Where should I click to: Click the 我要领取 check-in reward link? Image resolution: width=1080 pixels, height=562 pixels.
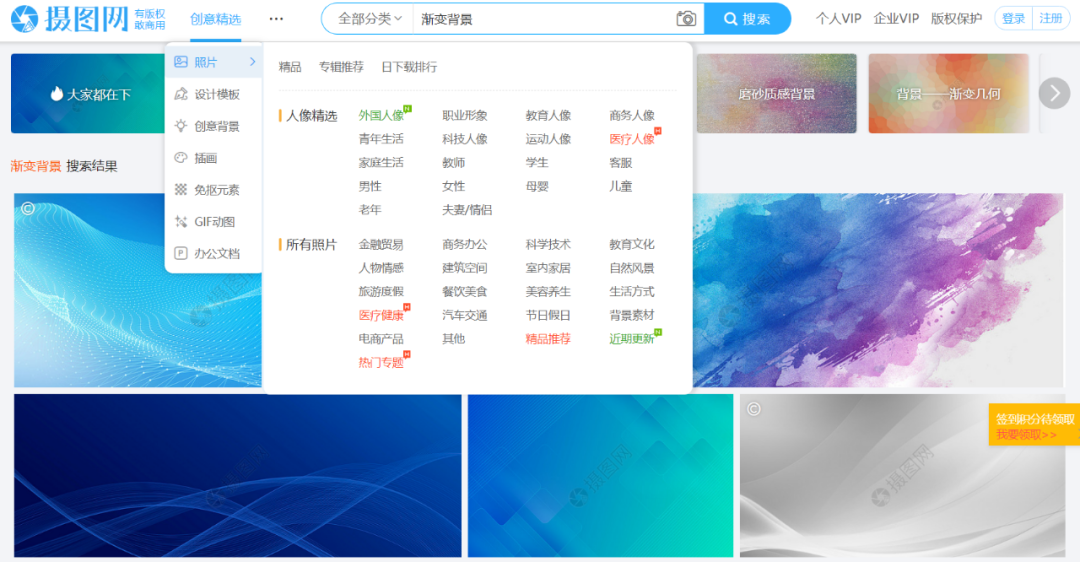tap(1026, 435)
